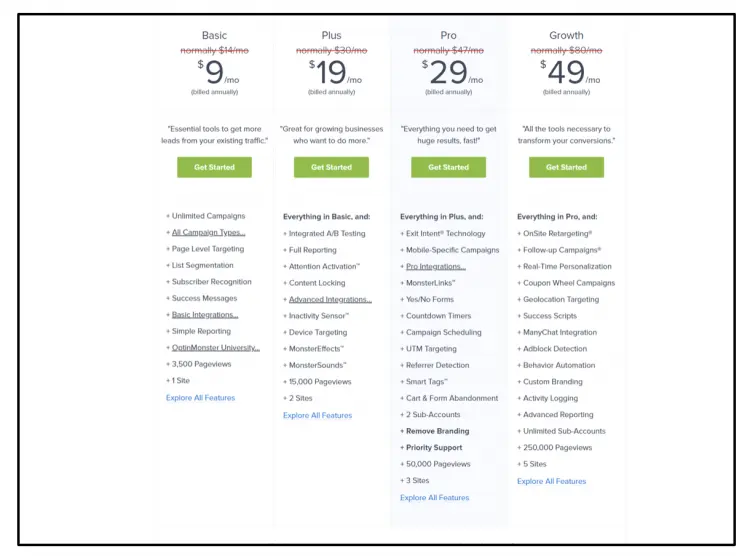Choose Get Started for Growth plan
Viewport: 750px width, 556px height.
[x=566, y=167]
